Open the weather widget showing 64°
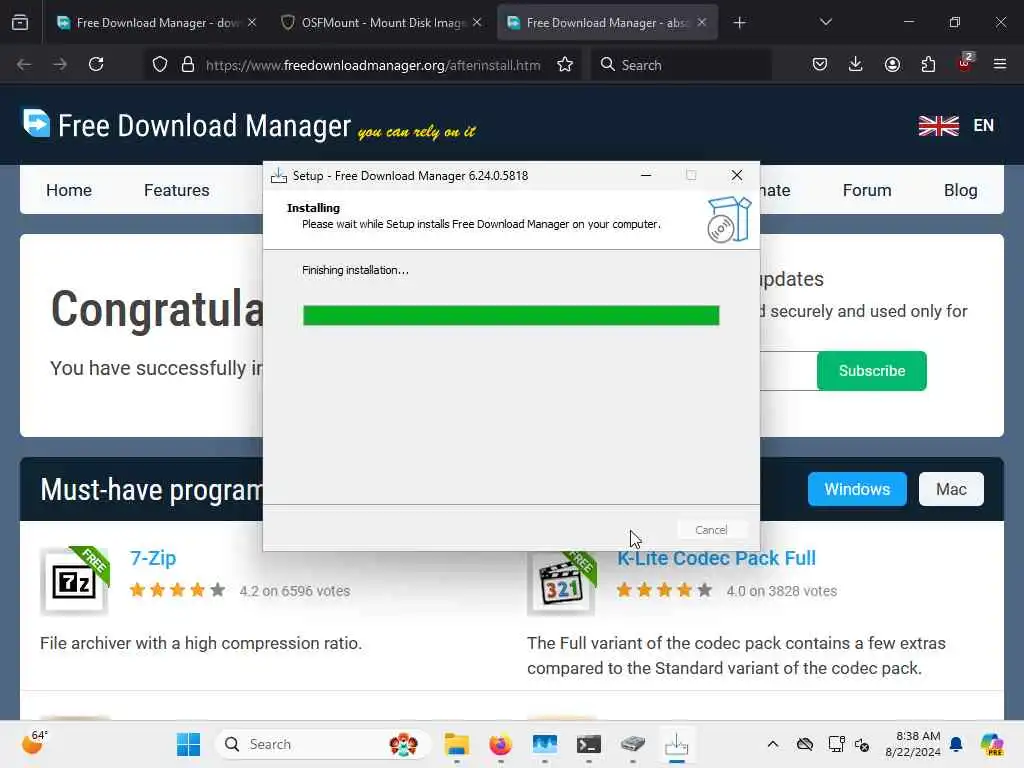Screen dimensions: 1024x768 tap(36, 743)
